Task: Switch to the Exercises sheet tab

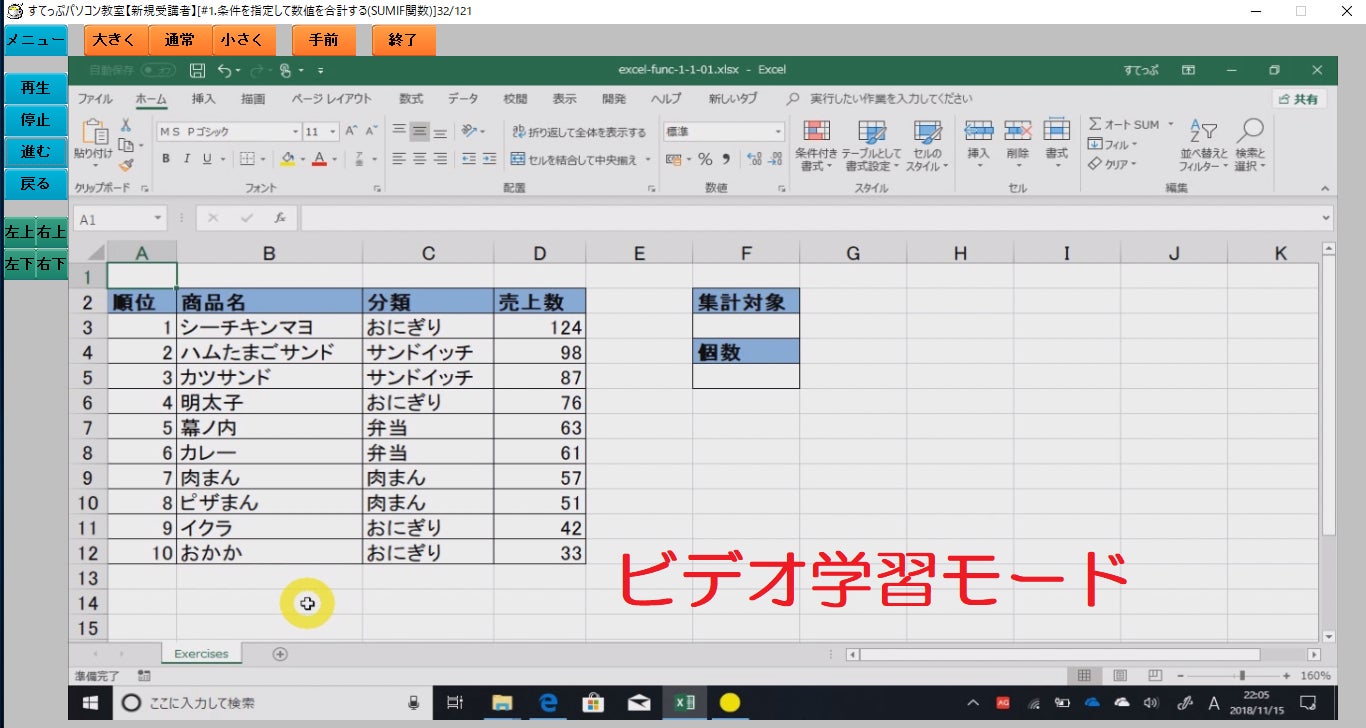Action: (201, 654)
